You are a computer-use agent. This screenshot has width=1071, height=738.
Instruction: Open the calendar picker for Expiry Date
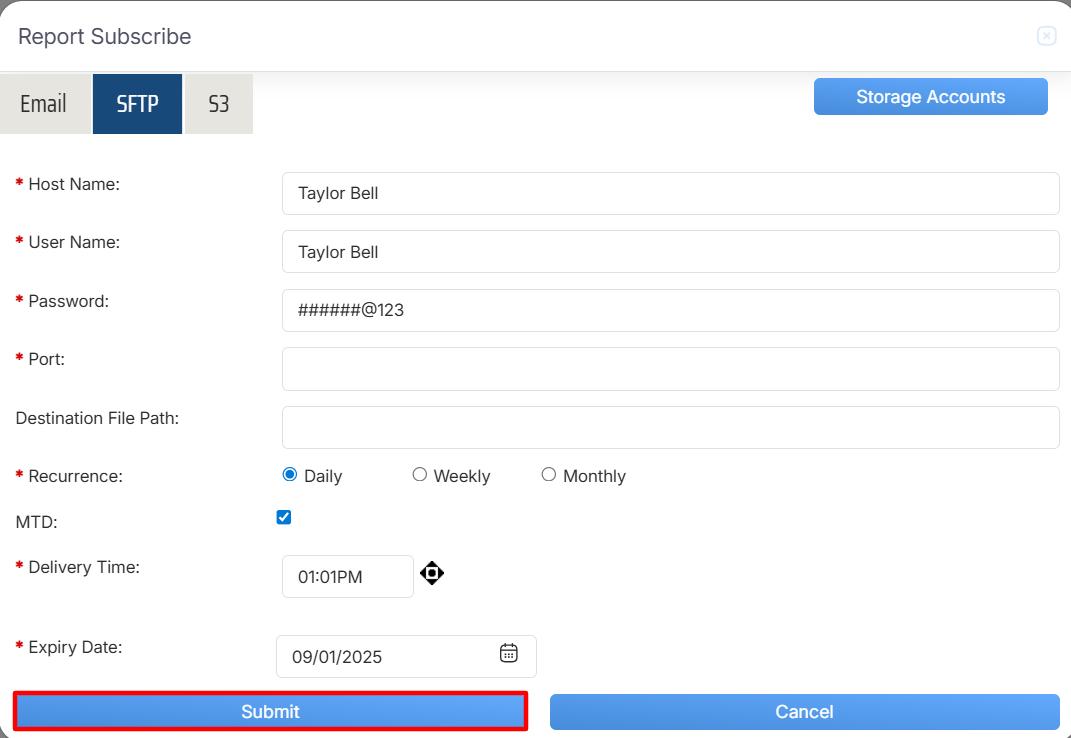(x=508, y=653)
